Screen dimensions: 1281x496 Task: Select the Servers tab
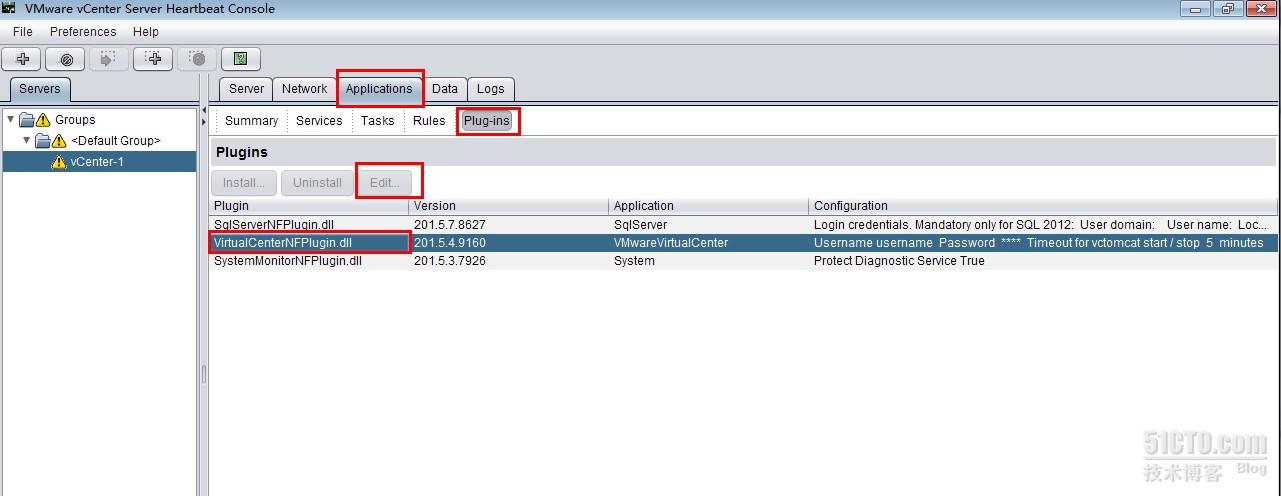pos(40,89)
